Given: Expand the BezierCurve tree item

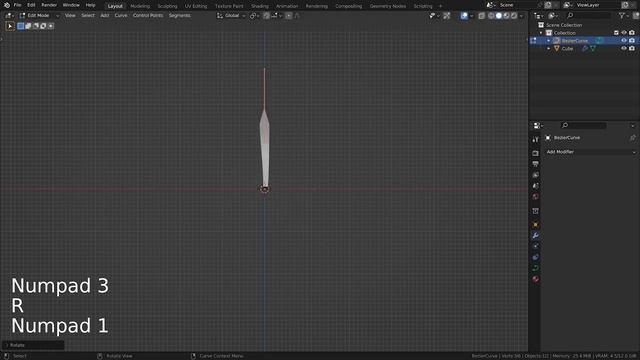Looking at the screenshot, I should 549,40.
